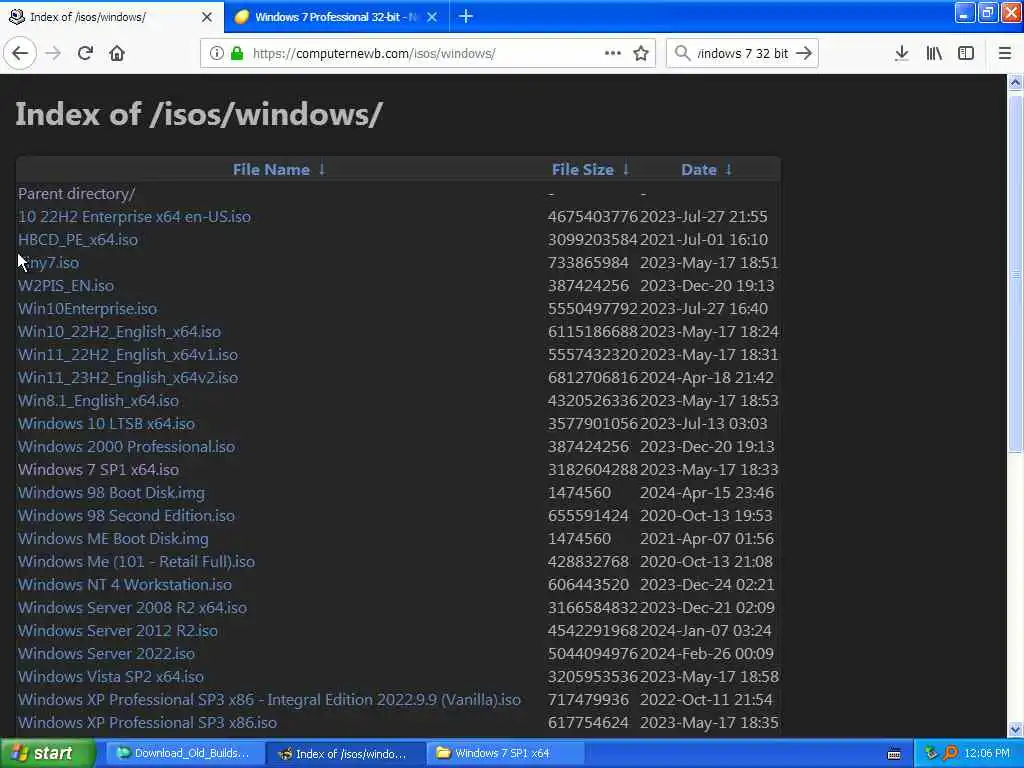
Task: Download Windows Vista SP2 x64.iso
Action: [111, 677]
